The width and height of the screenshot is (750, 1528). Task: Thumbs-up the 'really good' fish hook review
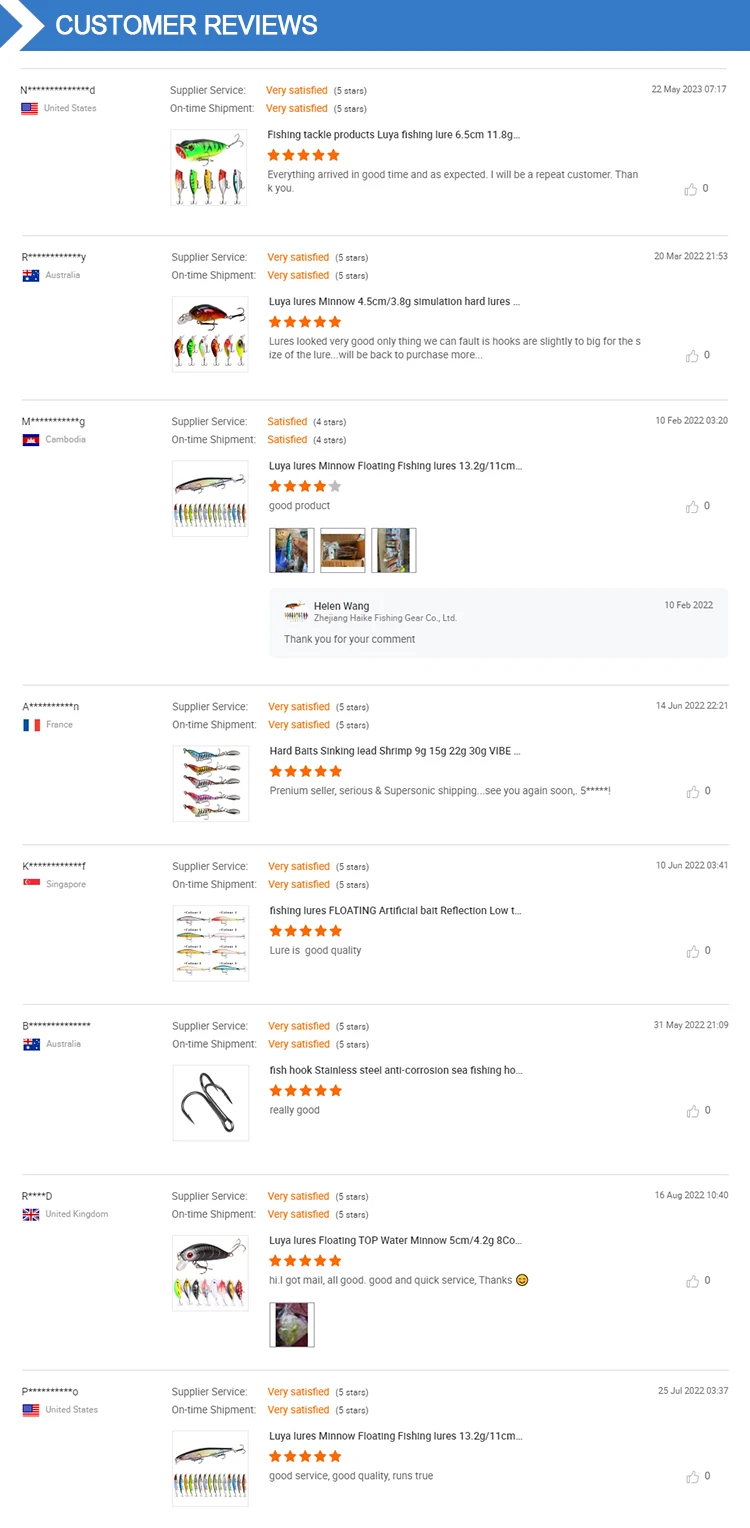(x=692, y=1111)
